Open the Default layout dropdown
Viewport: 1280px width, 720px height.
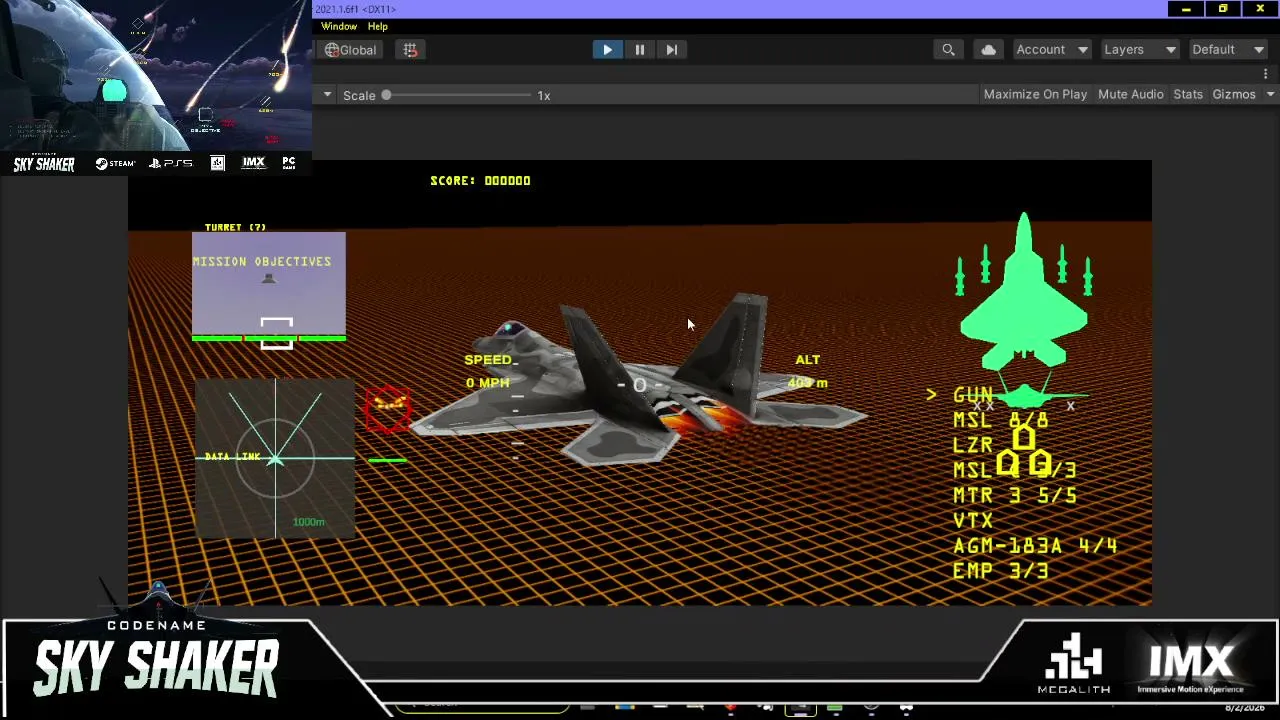[x=1227, y=49]
